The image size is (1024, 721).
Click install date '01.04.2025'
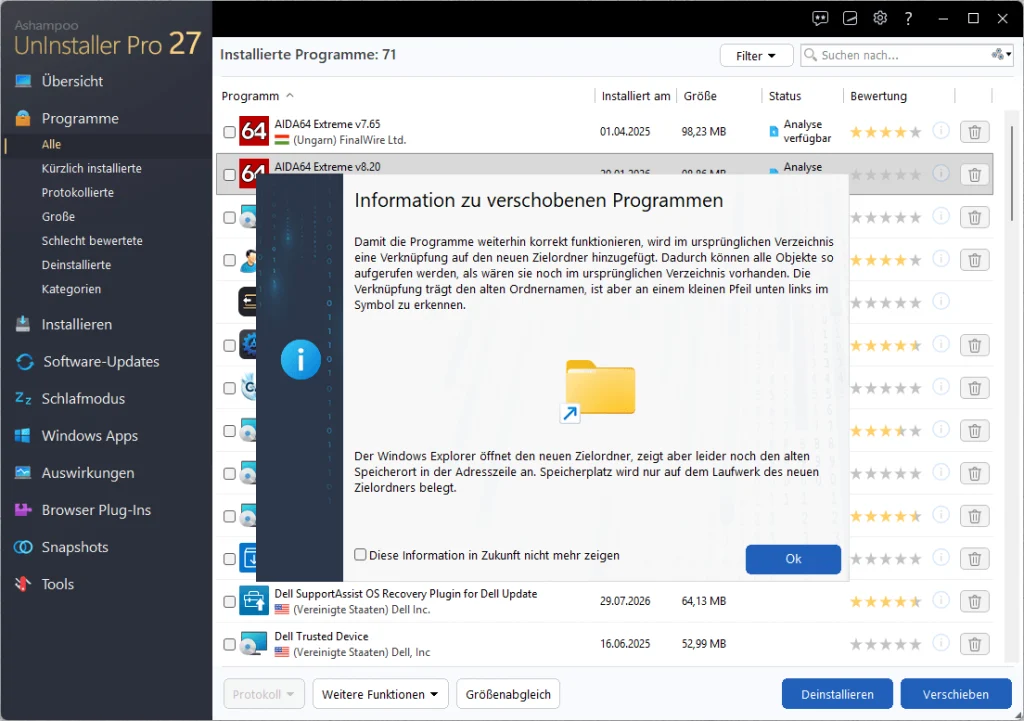click(625, 131)
